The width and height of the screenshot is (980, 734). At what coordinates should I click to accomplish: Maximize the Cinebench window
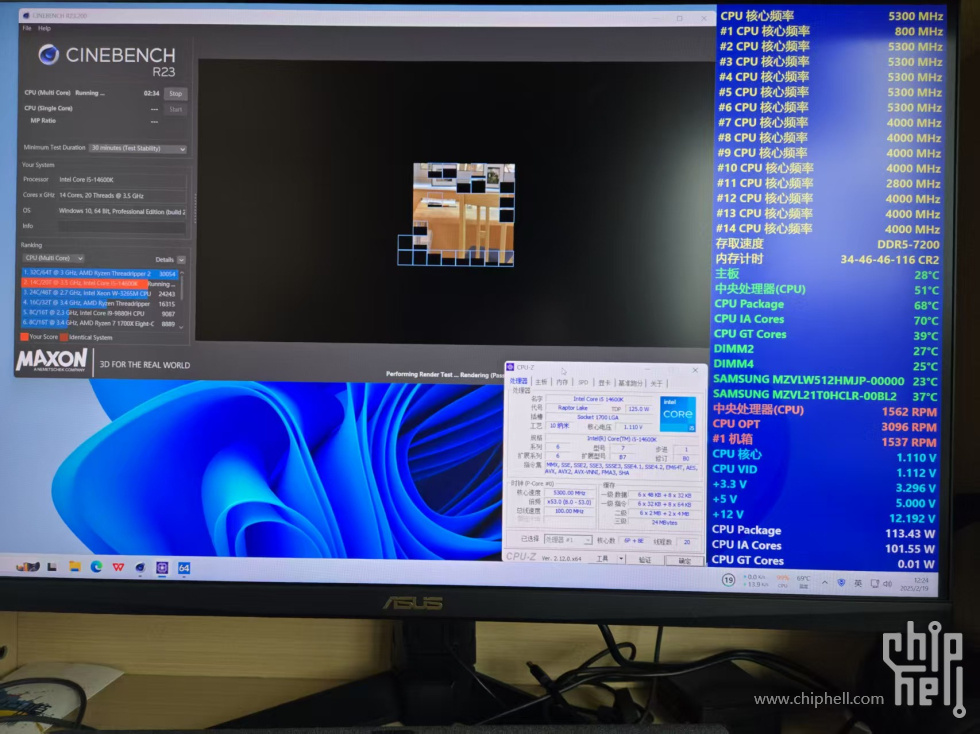click(x=679, y=18)
